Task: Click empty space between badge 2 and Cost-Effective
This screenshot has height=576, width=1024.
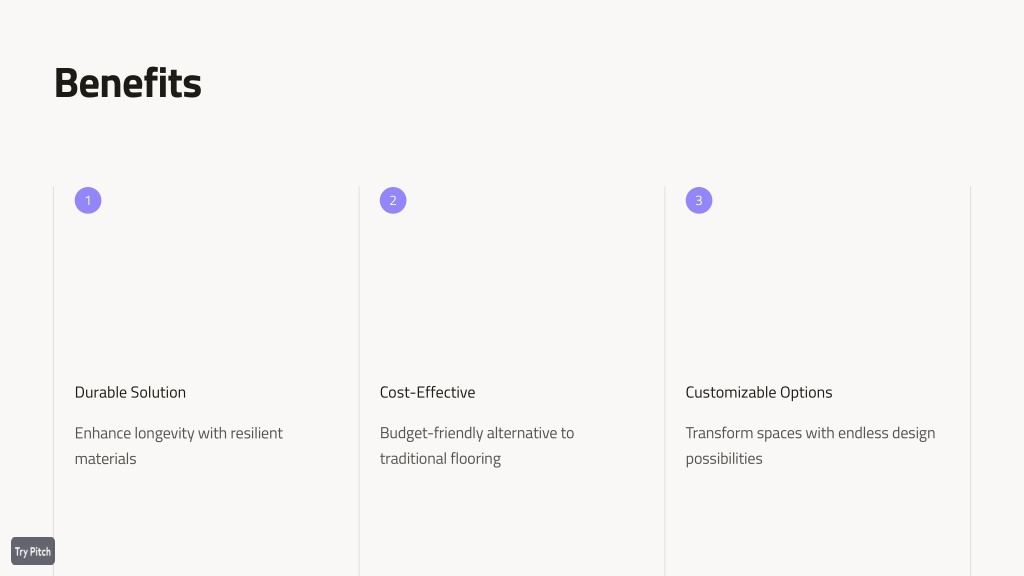Action: pos(511,297)
